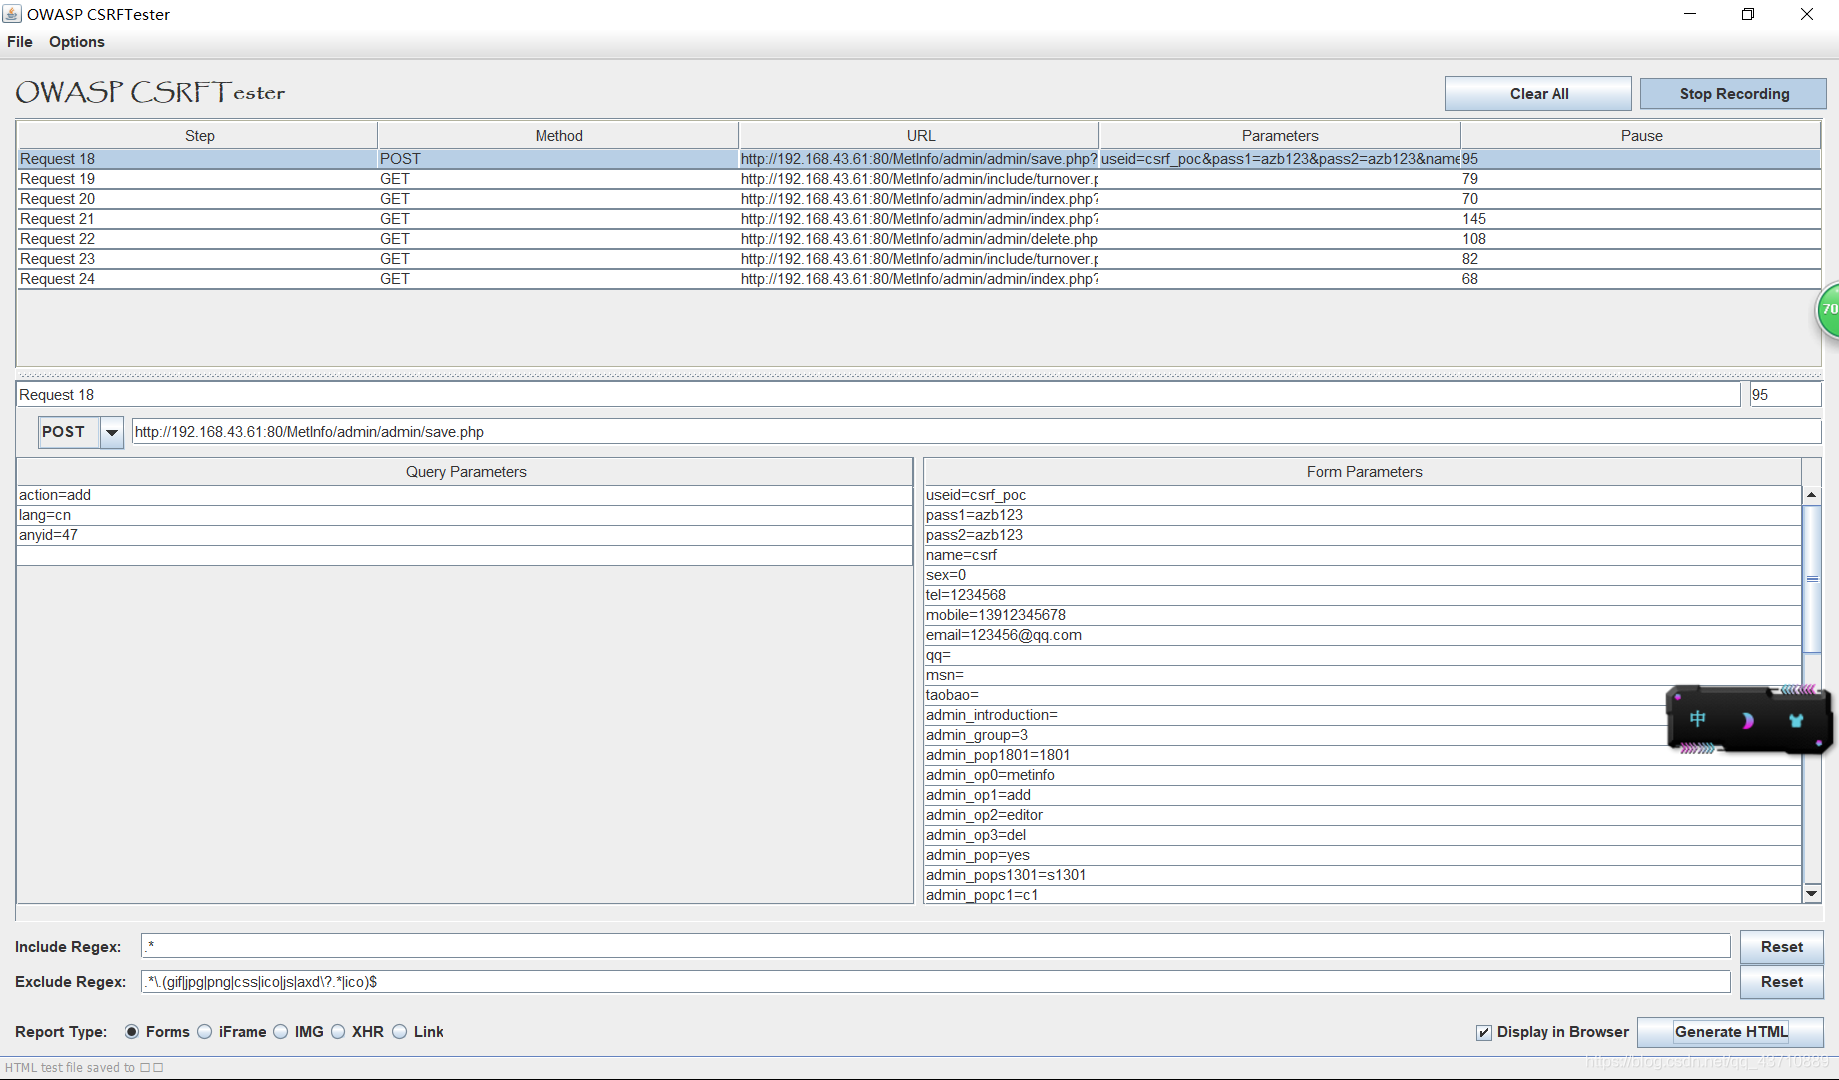The width and height of the screenshot is (1839, 1080).
Task: Click the mobile=13912345678 form parameter
Action: (1362, 615)
